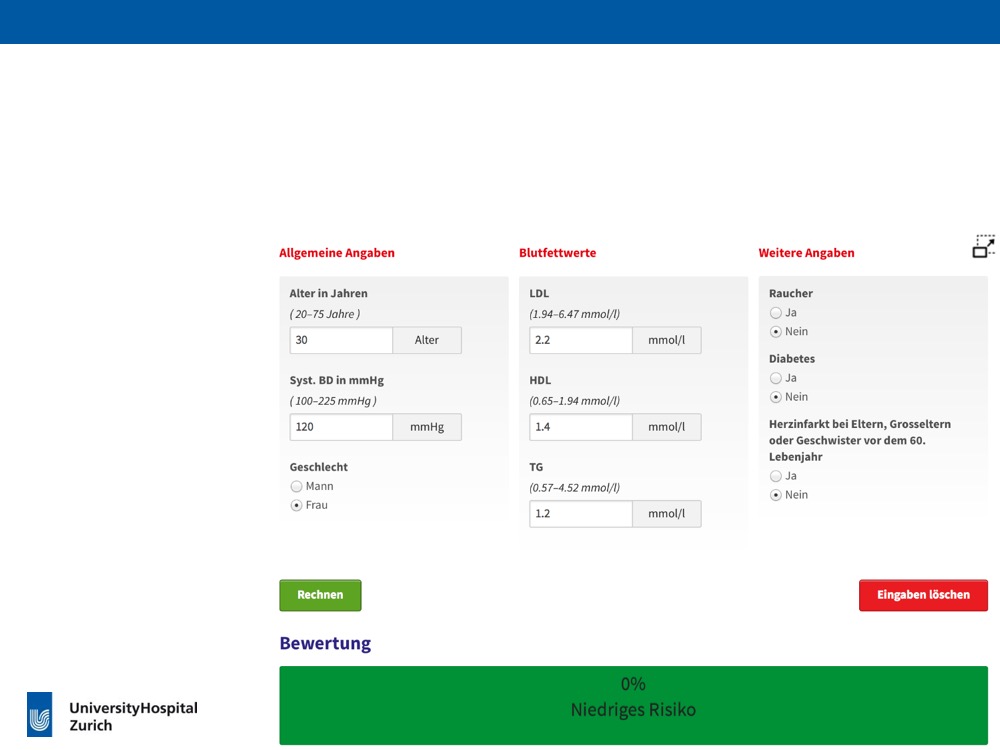Choose Frau under Geschlecht
The image size is (1000, 750).
click(x=296, y=505)
